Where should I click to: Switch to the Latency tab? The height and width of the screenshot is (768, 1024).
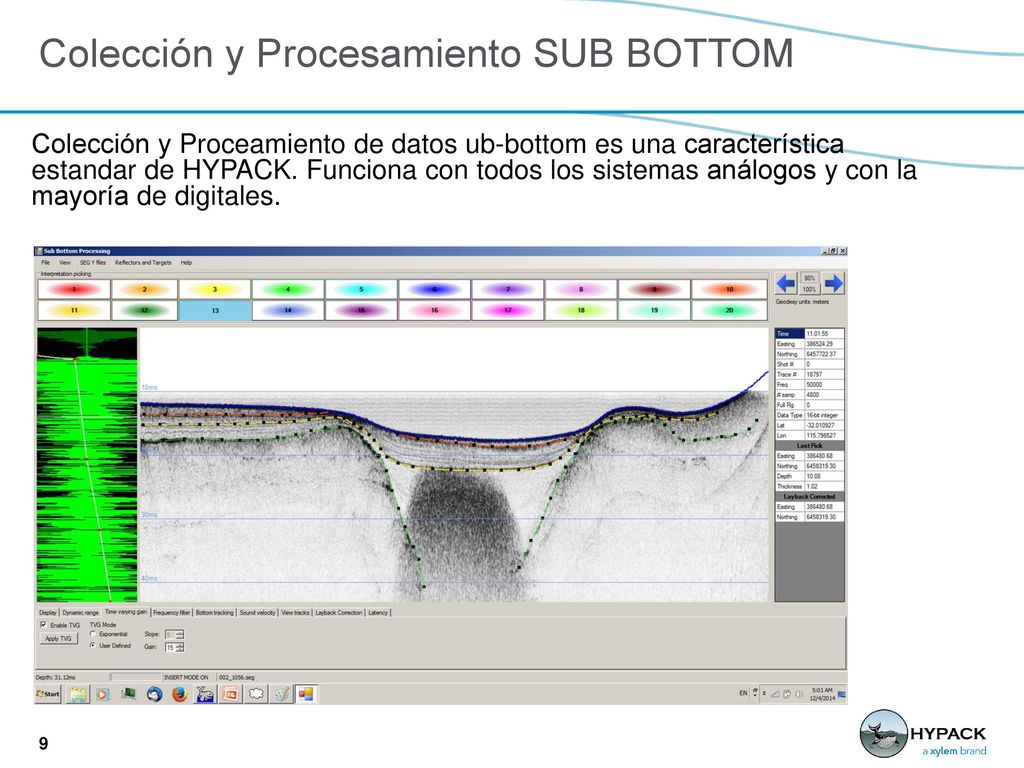click(x=377, y=613)
